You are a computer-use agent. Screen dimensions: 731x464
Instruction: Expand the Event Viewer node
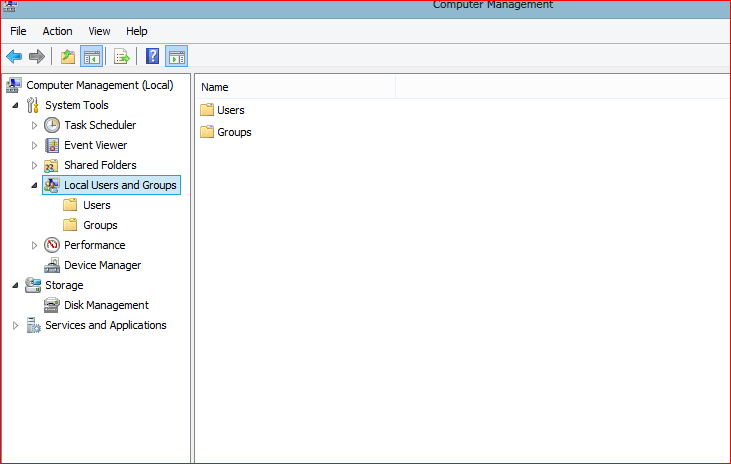[34, 145]
